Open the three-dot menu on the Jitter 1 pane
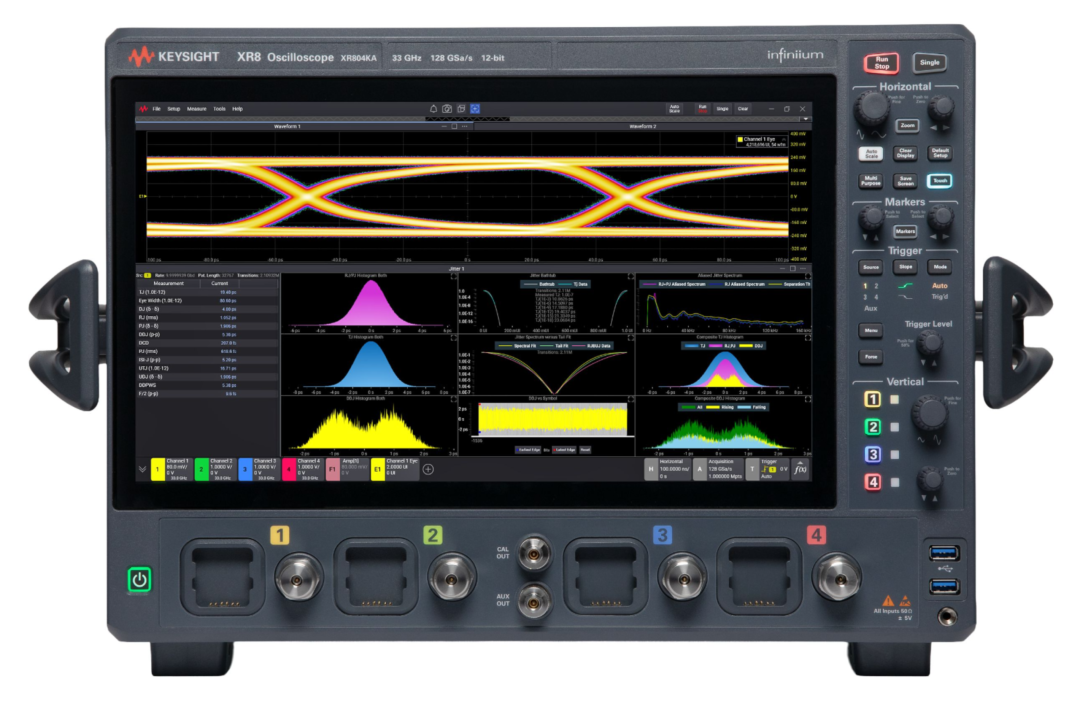The image size is (1080, 717). (x=803, y=269)
